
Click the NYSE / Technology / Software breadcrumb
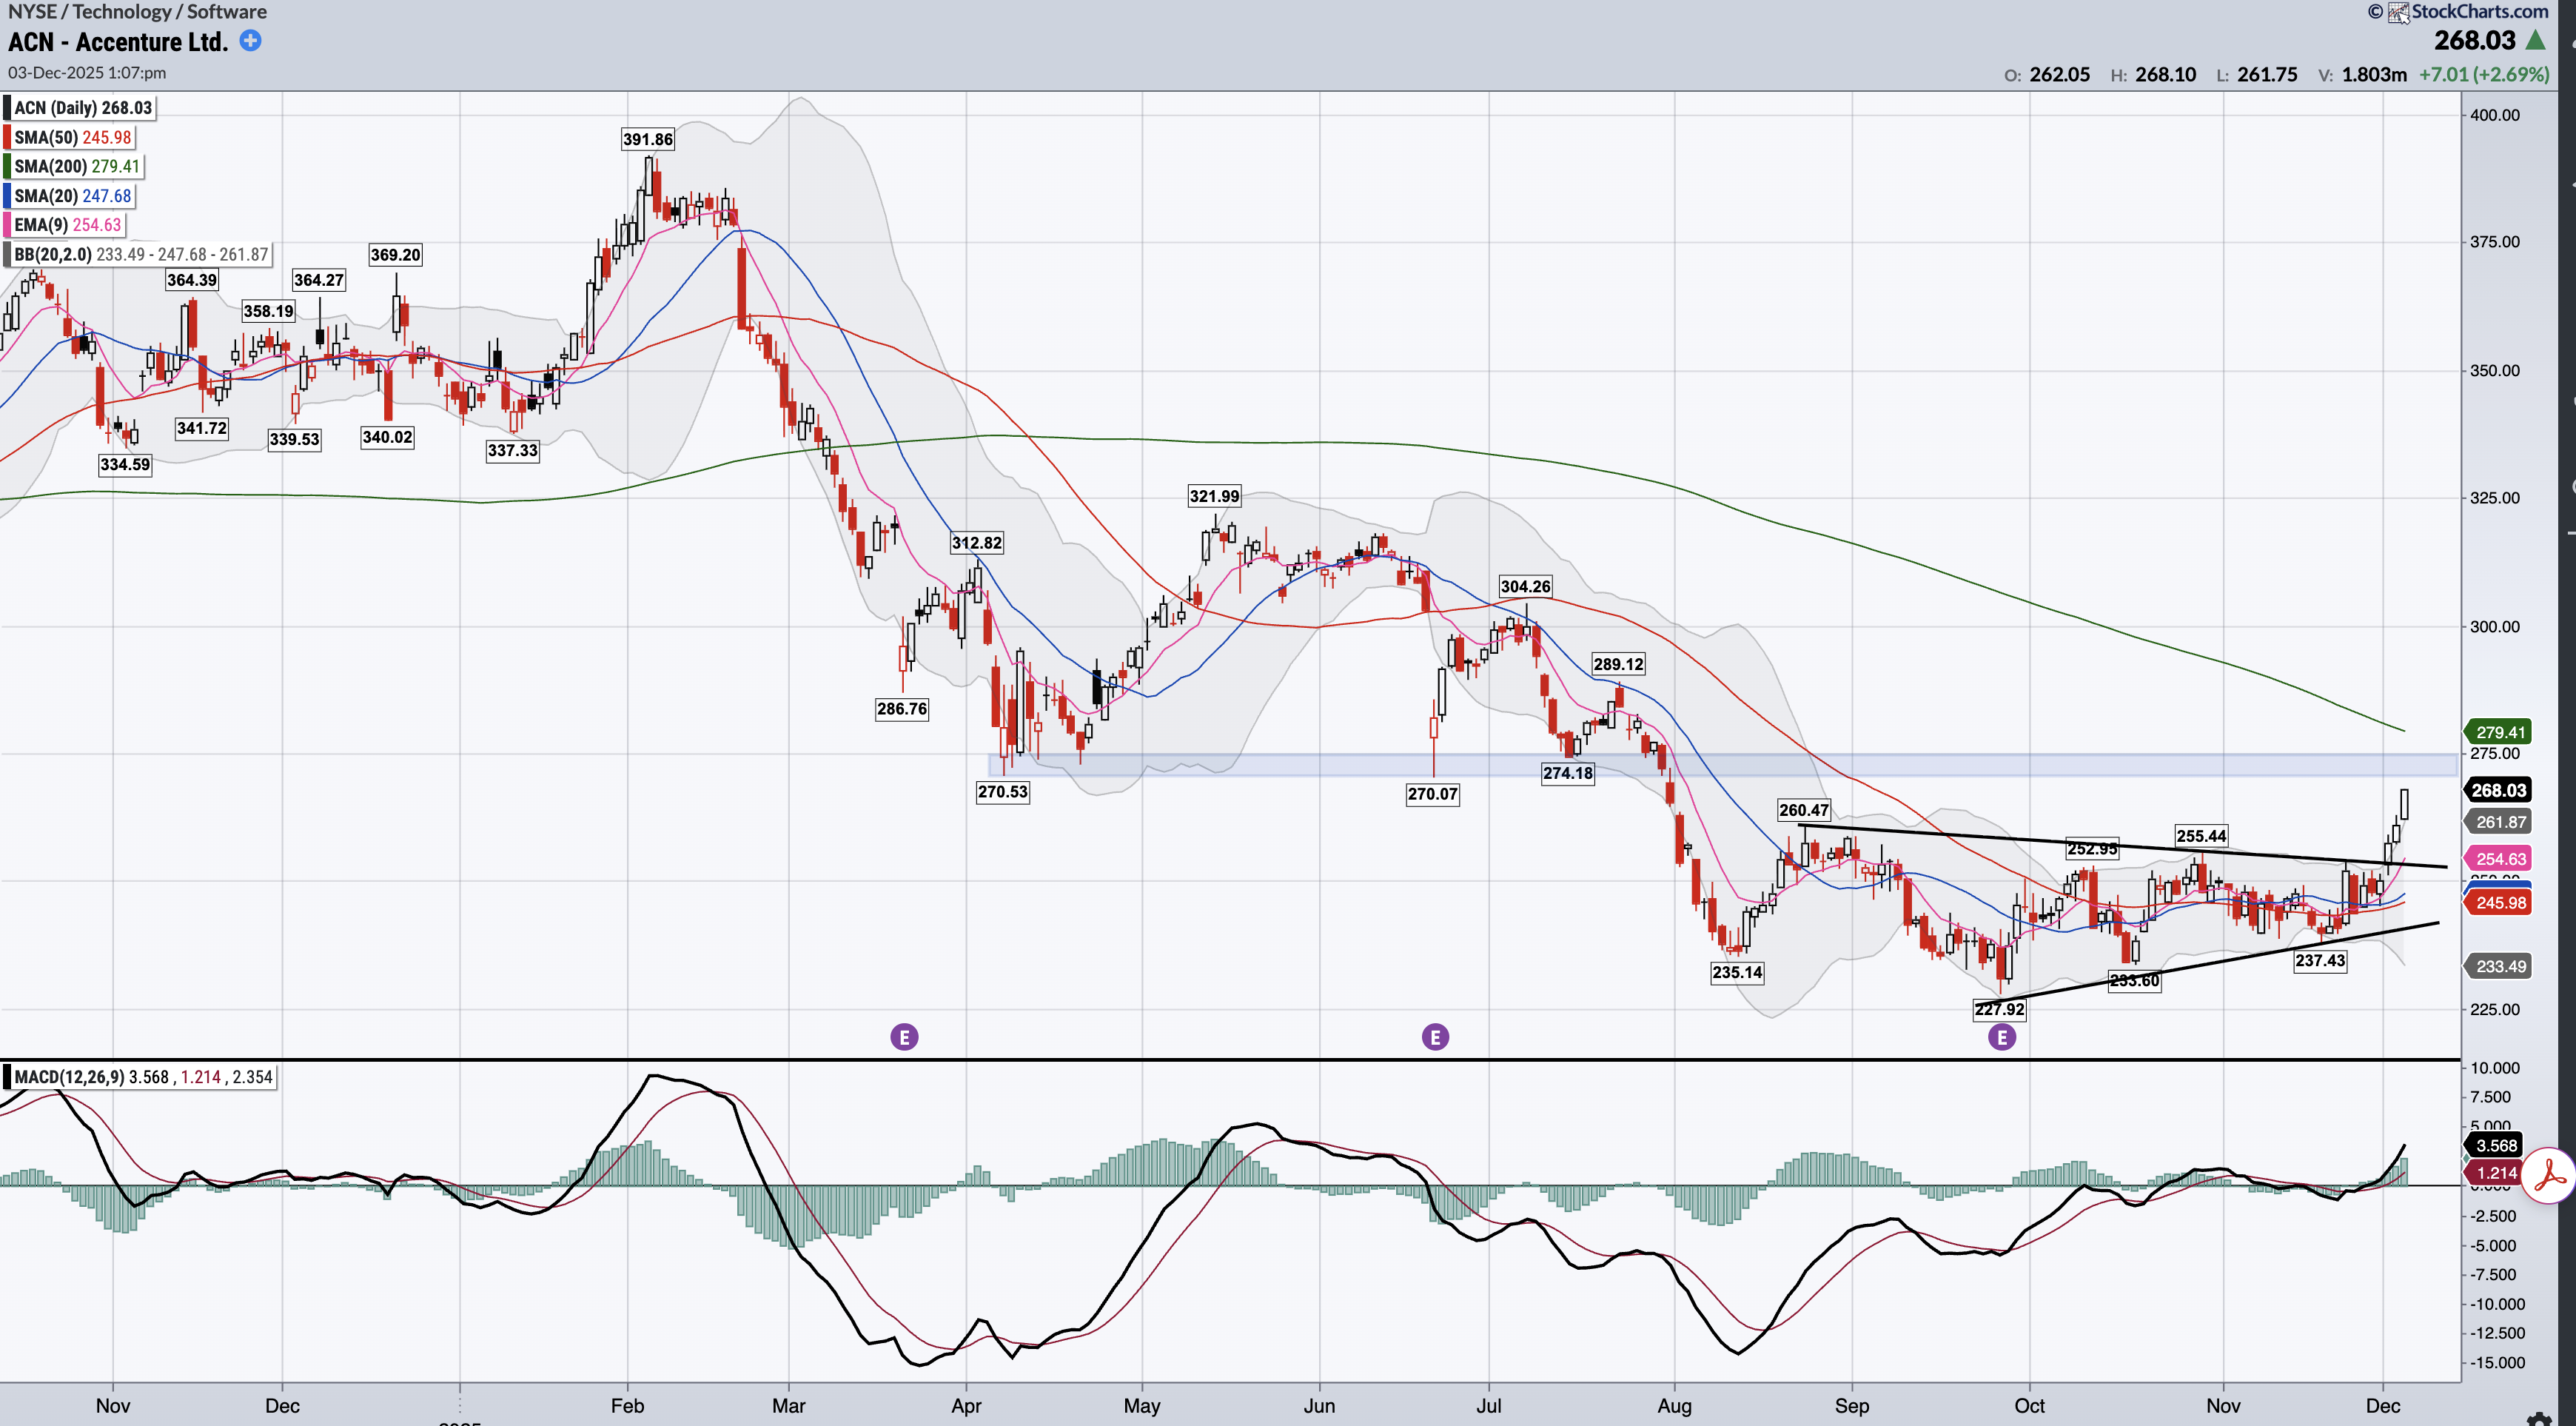137,12
